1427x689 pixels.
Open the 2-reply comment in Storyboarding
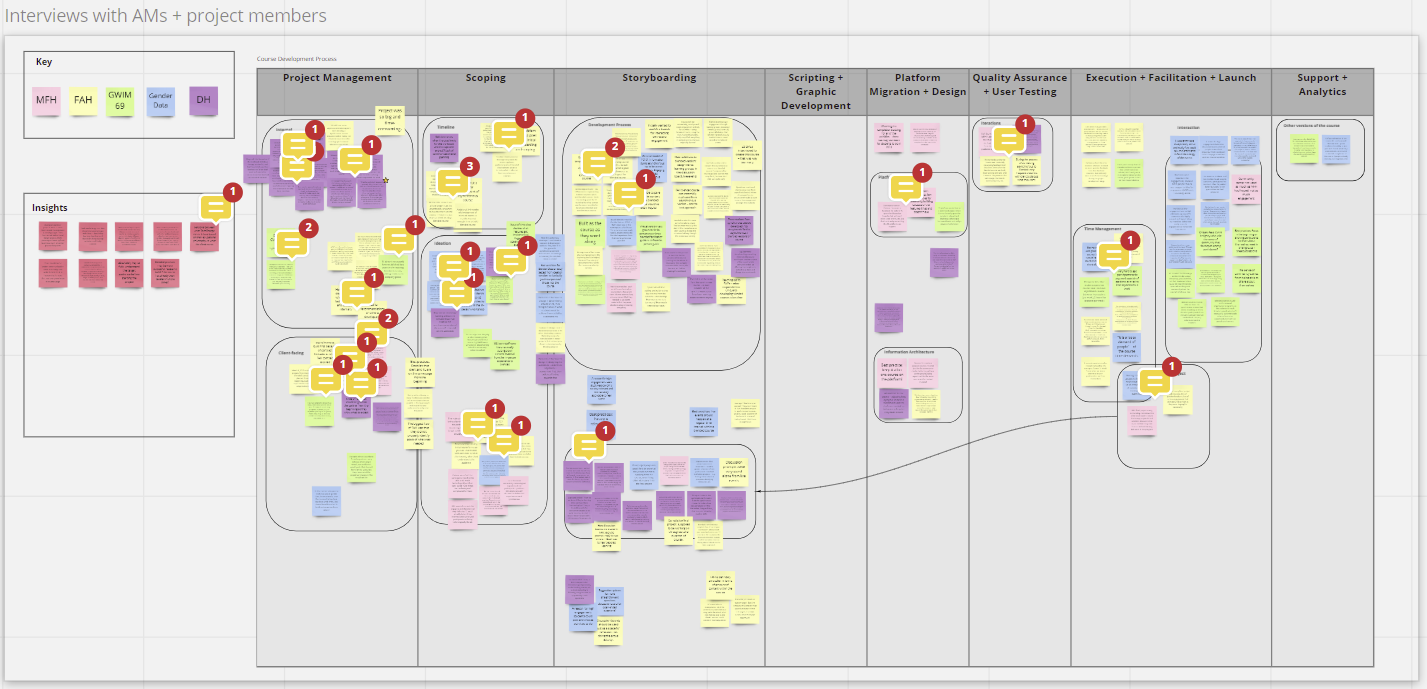pyautogui.click(x=597, y=163)
